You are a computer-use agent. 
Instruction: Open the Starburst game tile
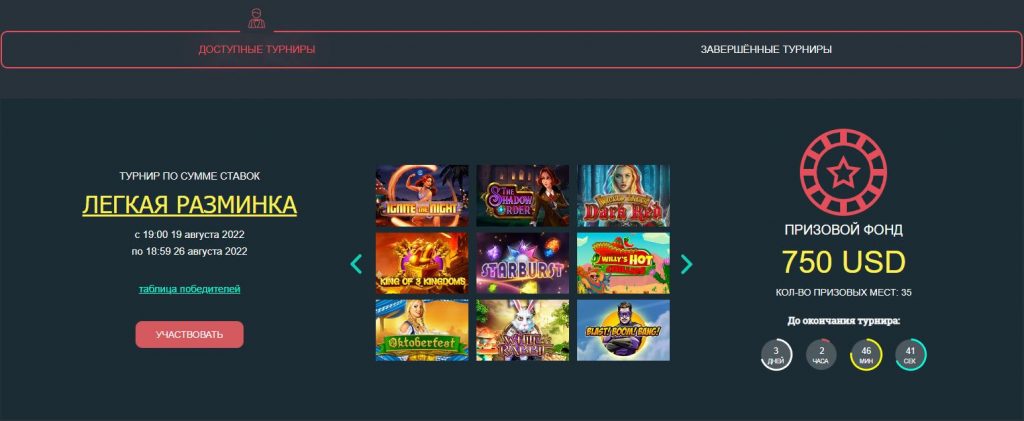click(522, 263)
